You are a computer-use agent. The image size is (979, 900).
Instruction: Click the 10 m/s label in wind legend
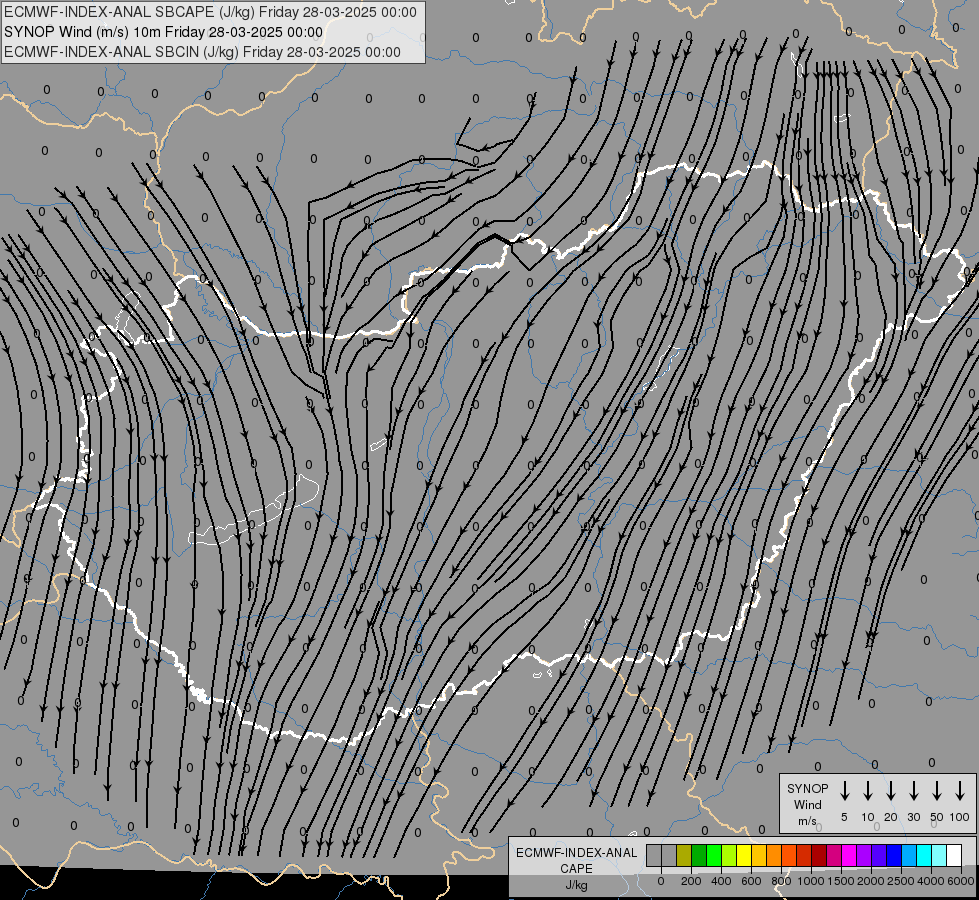pyautogui.click(x=868, y=817)
